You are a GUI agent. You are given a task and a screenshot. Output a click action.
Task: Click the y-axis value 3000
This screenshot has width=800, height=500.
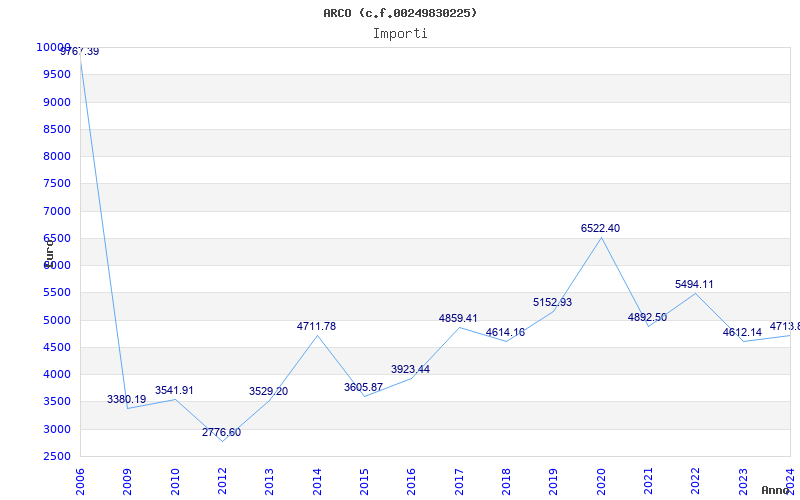tap(57, 429)
